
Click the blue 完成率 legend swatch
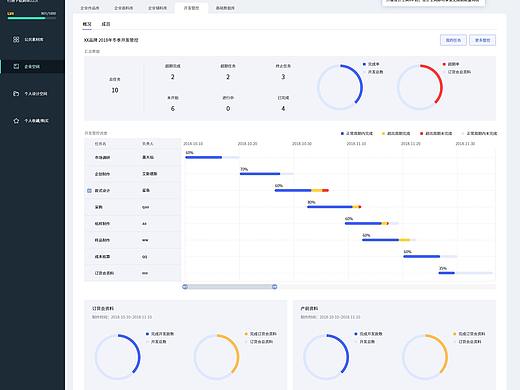(x=364, y=64)
